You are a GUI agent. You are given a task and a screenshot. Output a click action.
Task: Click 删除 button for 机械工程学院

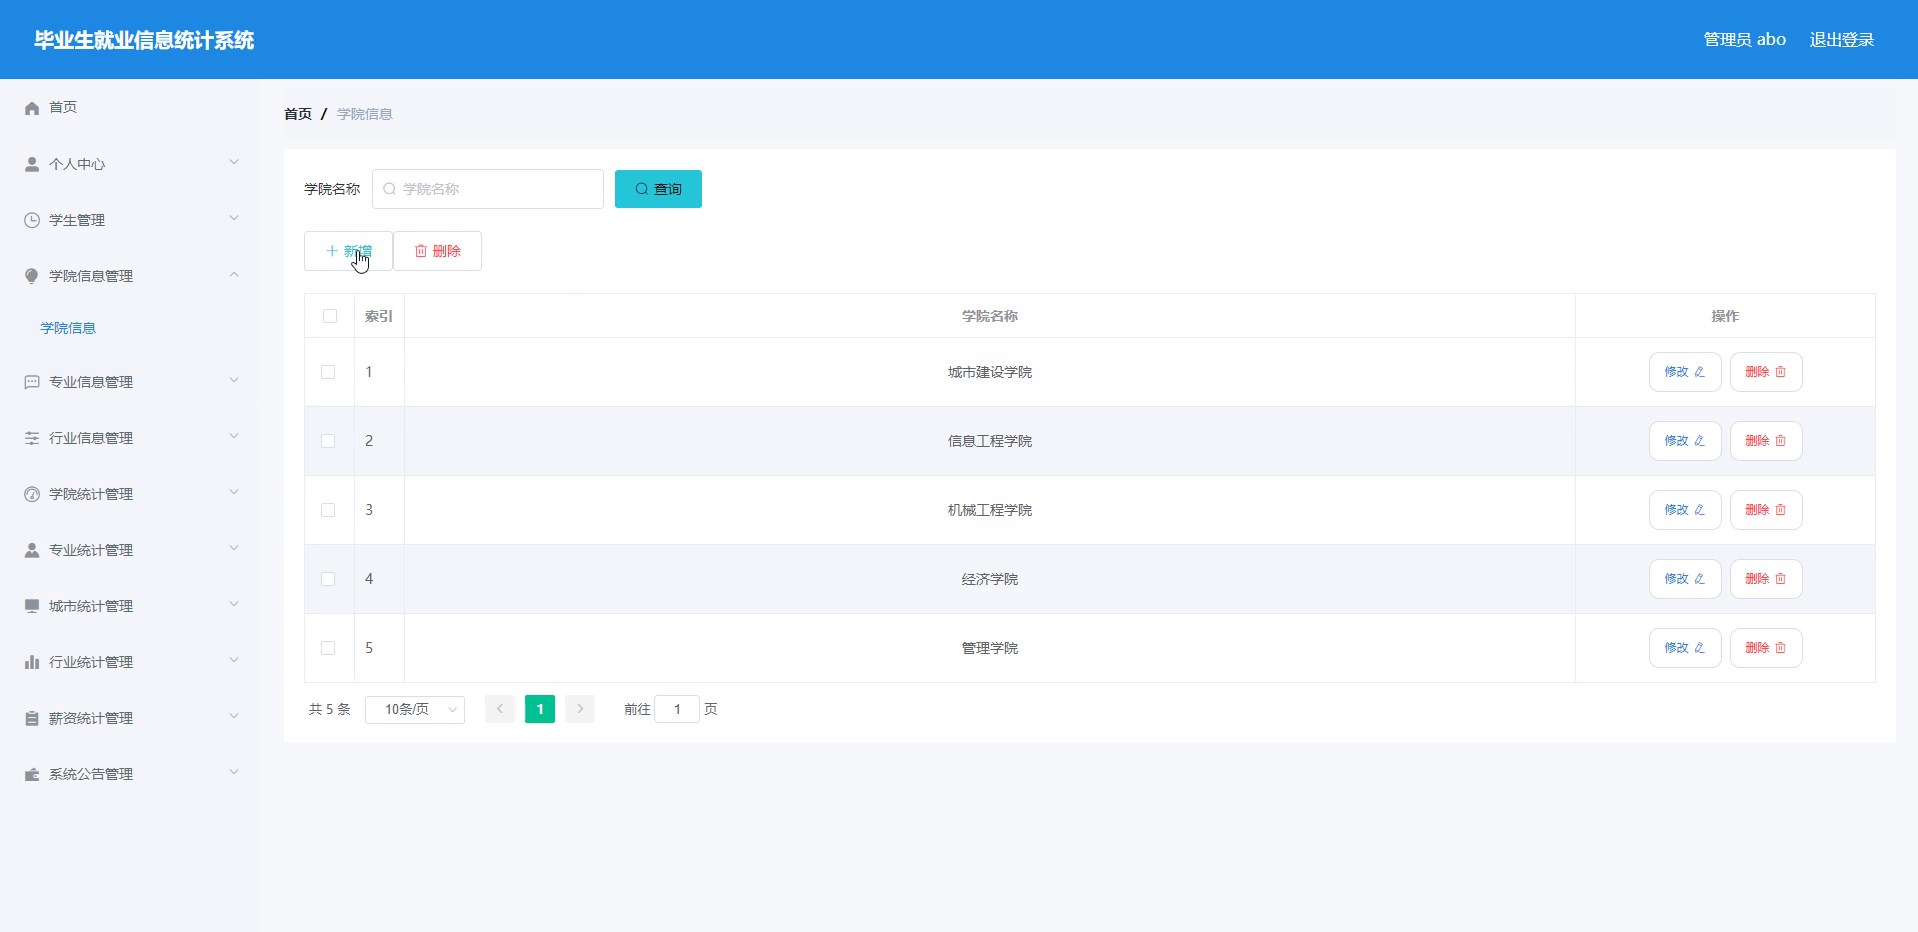(1766, 510)
